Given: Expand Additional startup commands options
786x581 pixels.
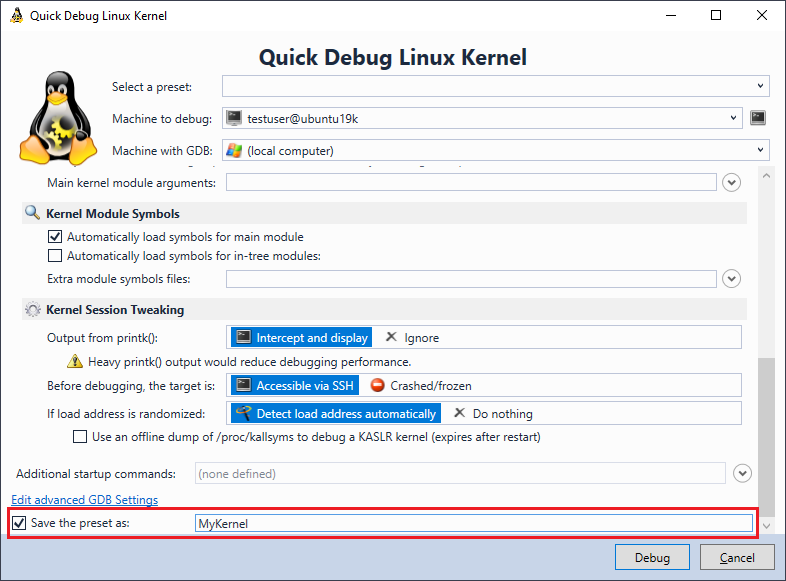Looking at the screenshot, I should coord(742,473).
